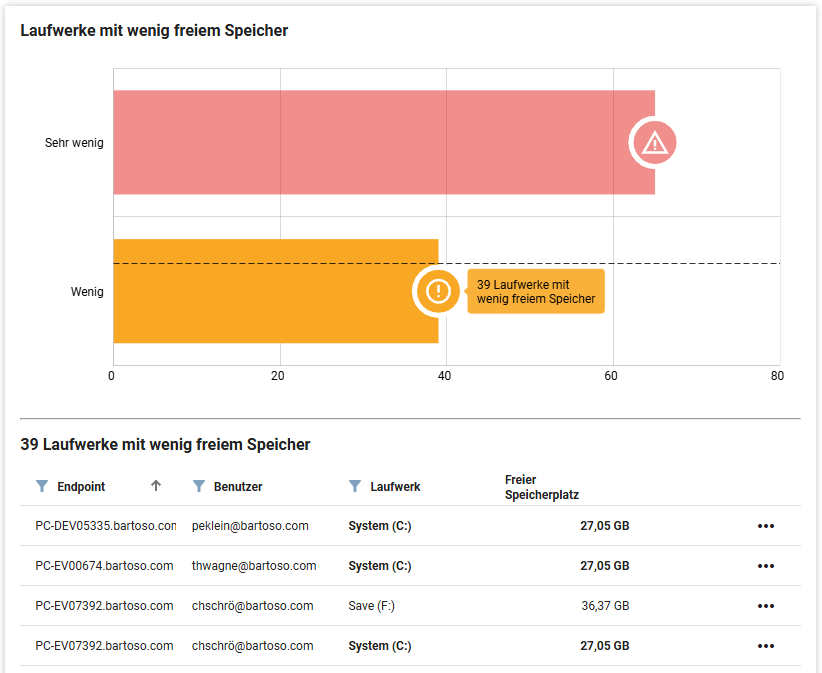822x673 pixels.
Task: Click the red warning triangle icon
Action: pos(654,143)
